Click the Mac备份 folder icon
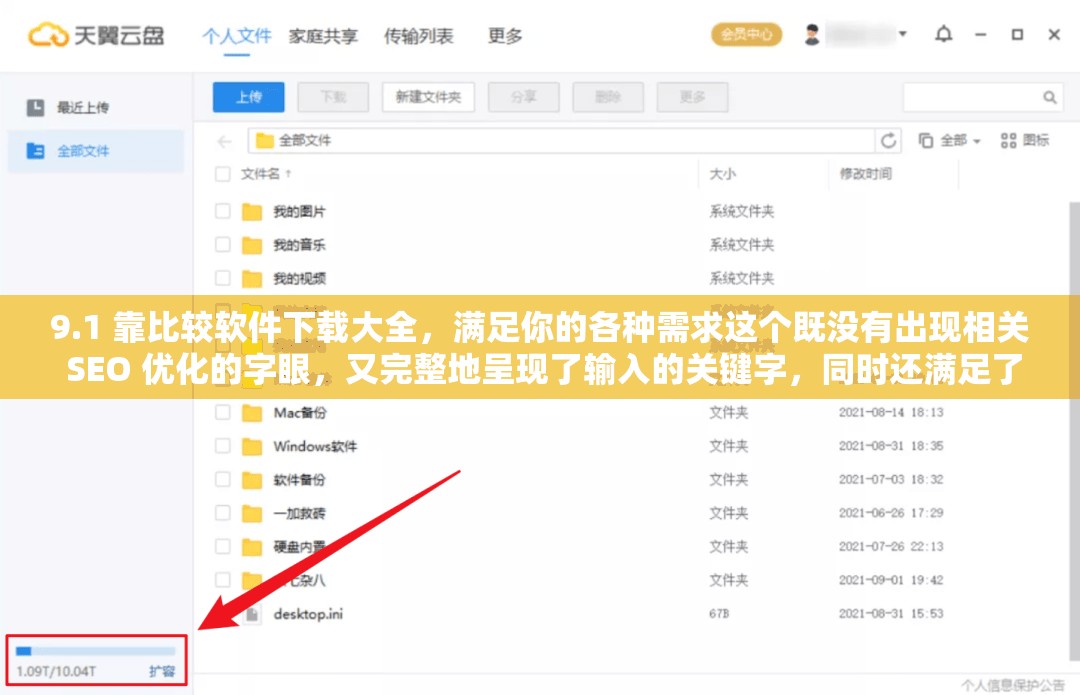This screenshot has width=1080, height=695. coord(252,413)
